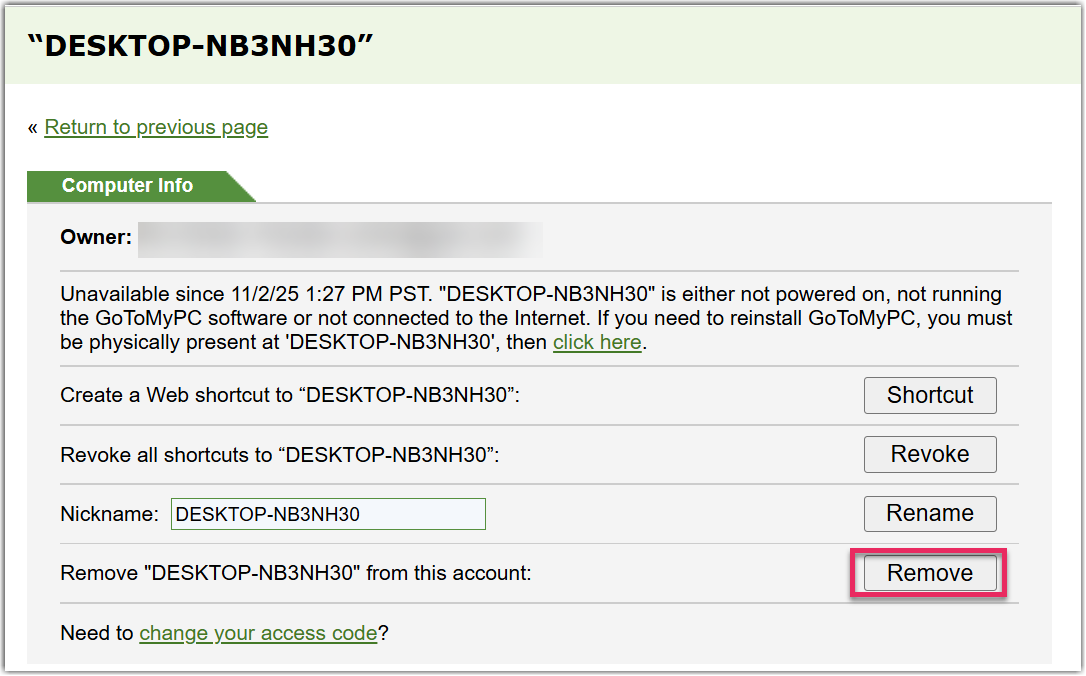1086x676 pixels.
Task: Click the Remove from this account label
Action: click(x=296, y=573)
